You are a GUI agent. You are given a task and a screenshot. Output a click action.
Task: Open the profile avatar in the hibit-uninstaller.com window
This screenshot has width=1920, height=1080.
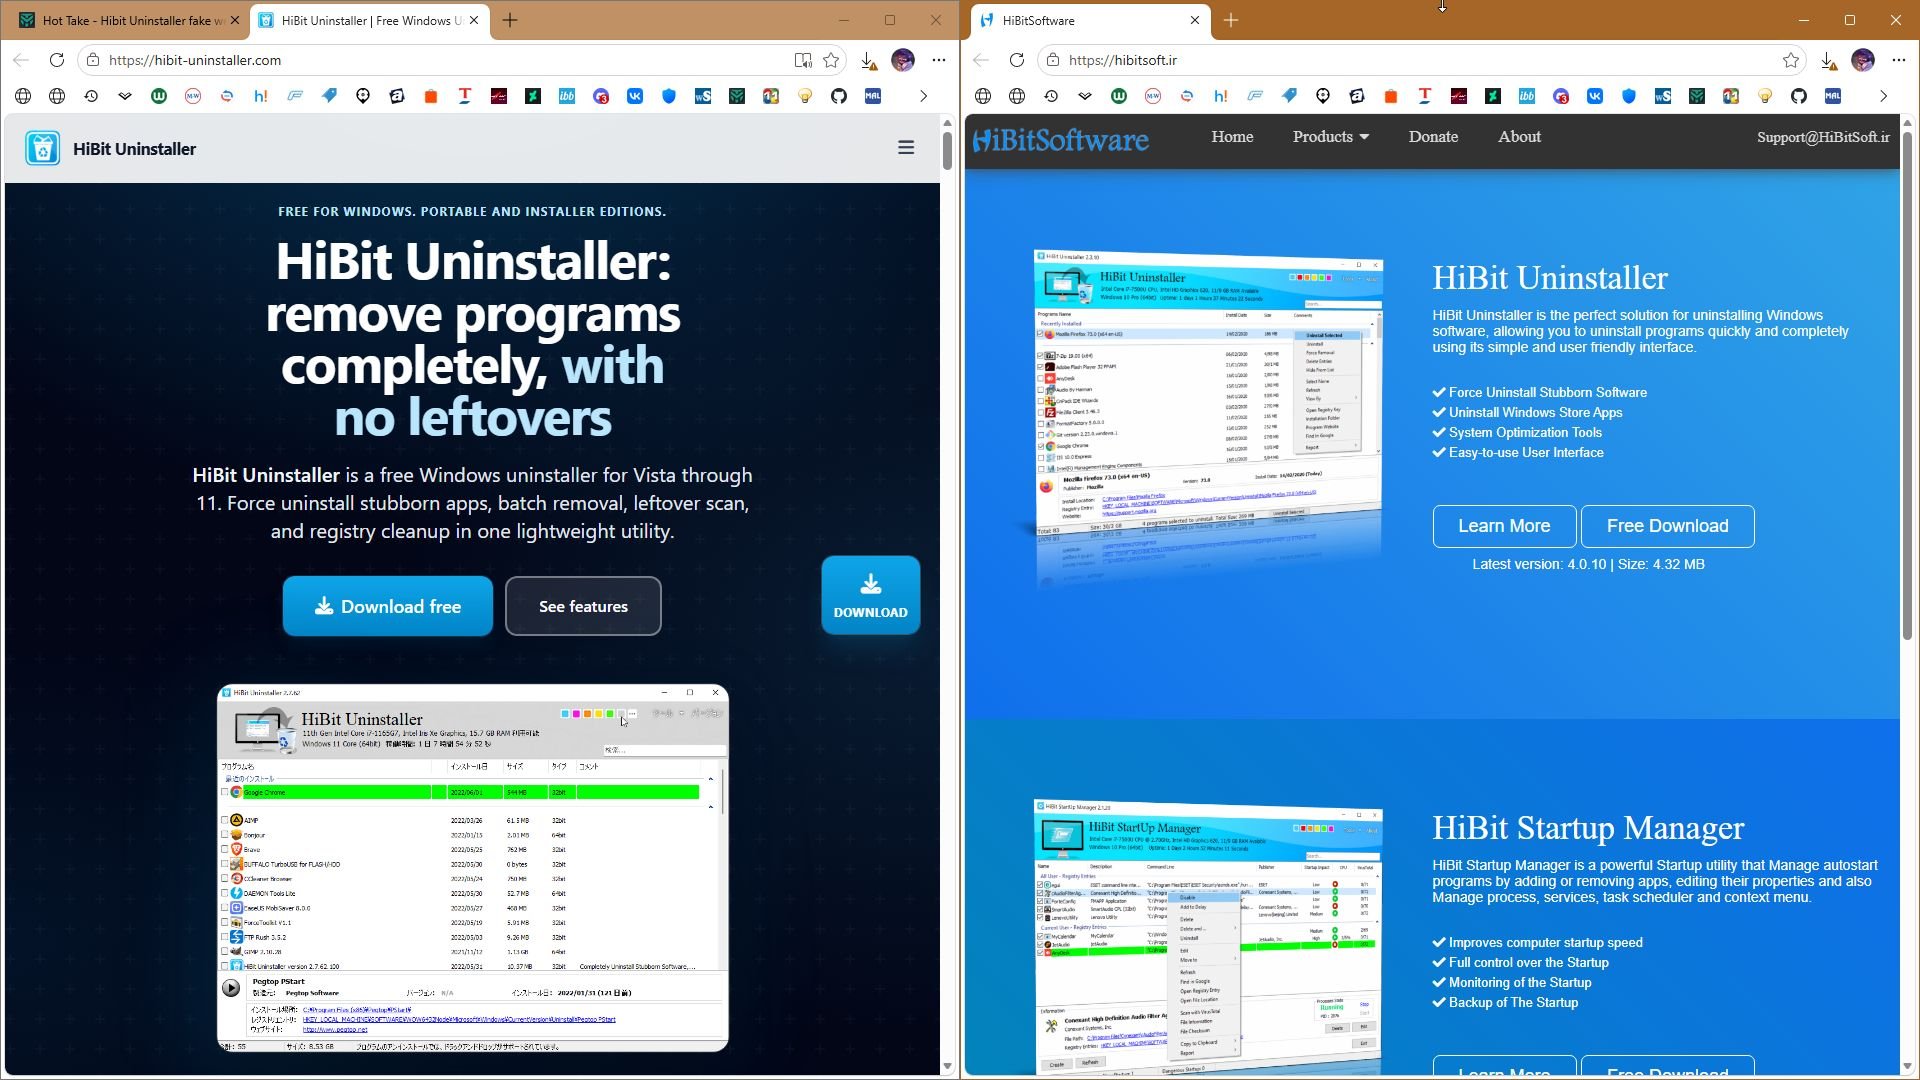(x=903, y=60)
